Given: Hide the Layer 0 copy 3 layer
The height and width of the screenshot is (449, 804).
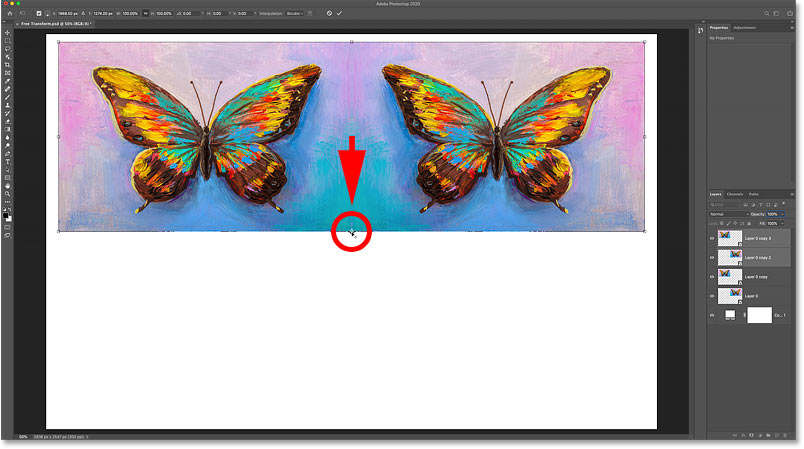Looking at the screenshot, I should tap(712, 238).
